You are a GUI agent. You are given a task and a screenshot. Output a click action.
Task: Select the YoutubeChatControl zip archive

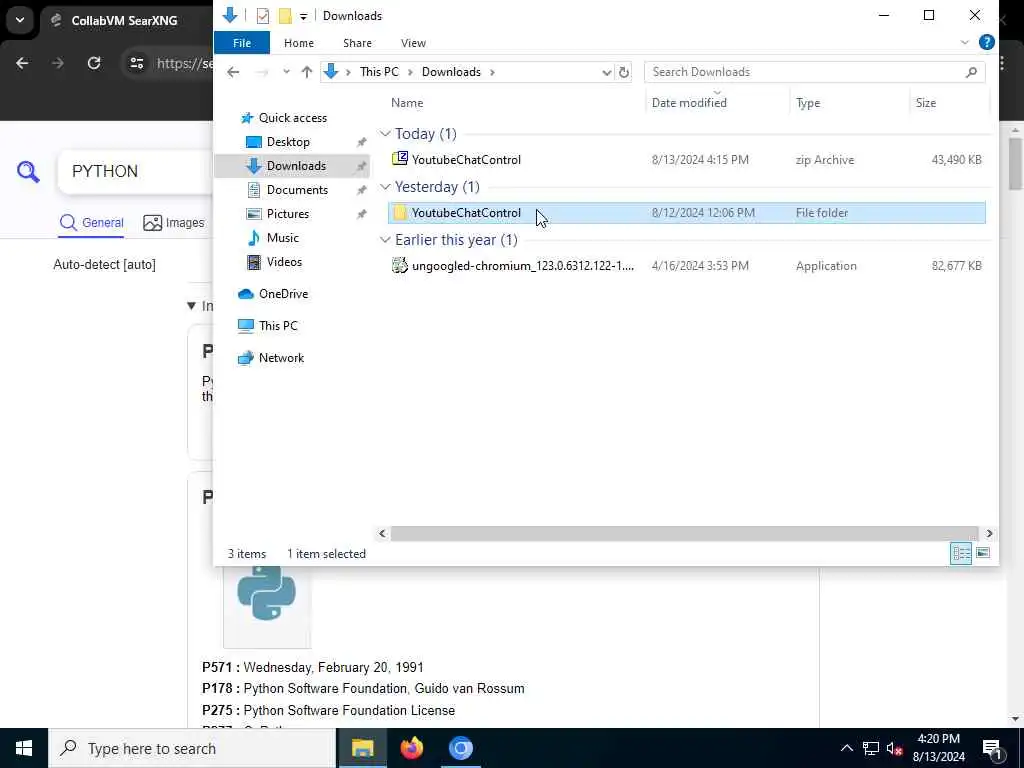[686, 159]
